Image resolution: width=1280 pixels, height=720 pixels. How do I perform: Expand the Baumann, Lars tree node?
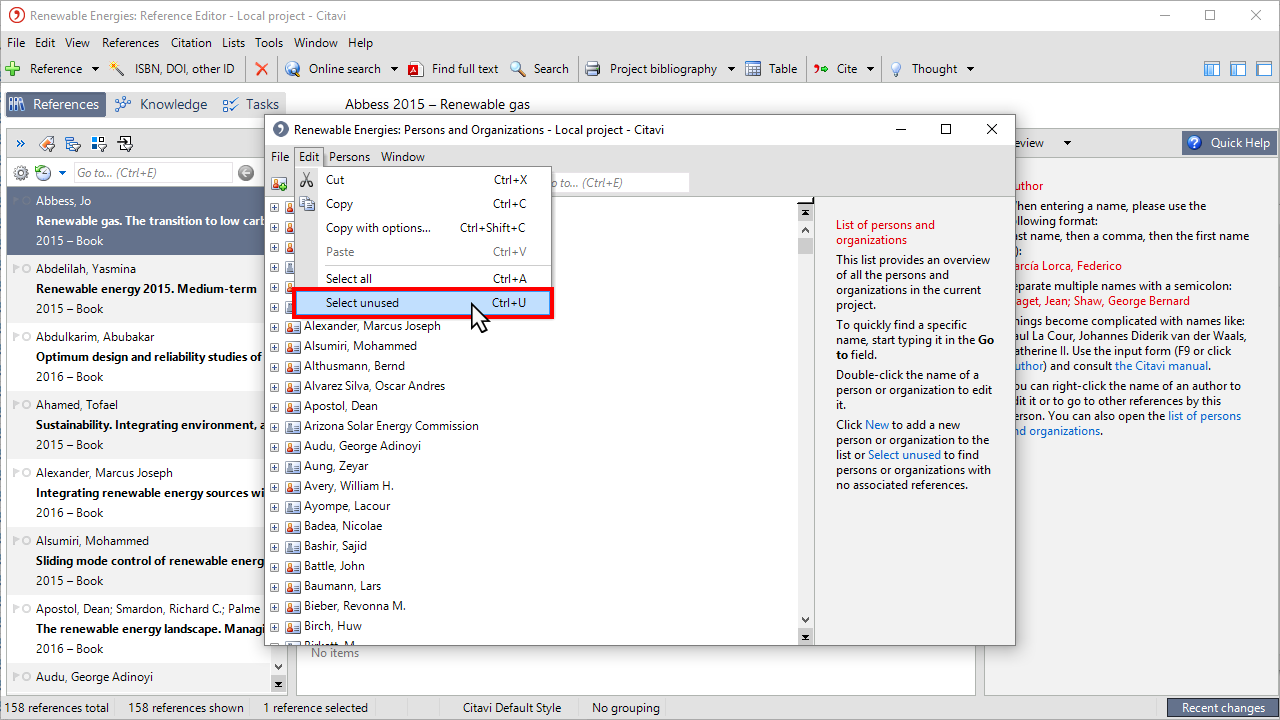tap(275, 586)
